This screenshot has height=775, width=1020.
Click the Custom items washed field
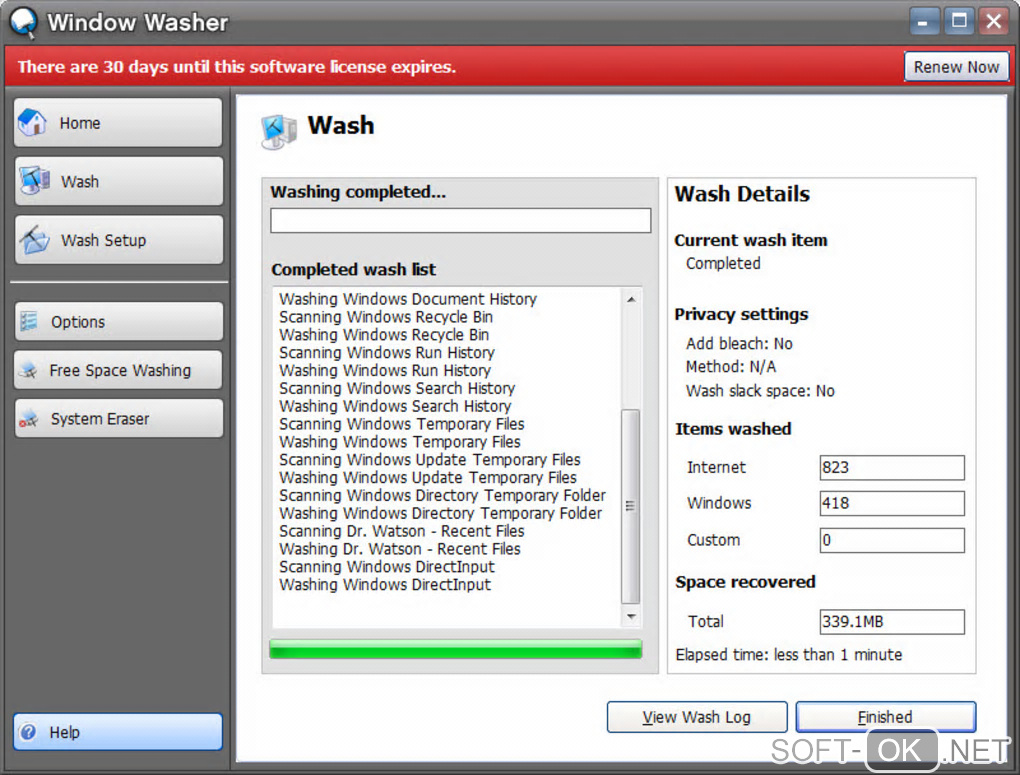point(892,540)
